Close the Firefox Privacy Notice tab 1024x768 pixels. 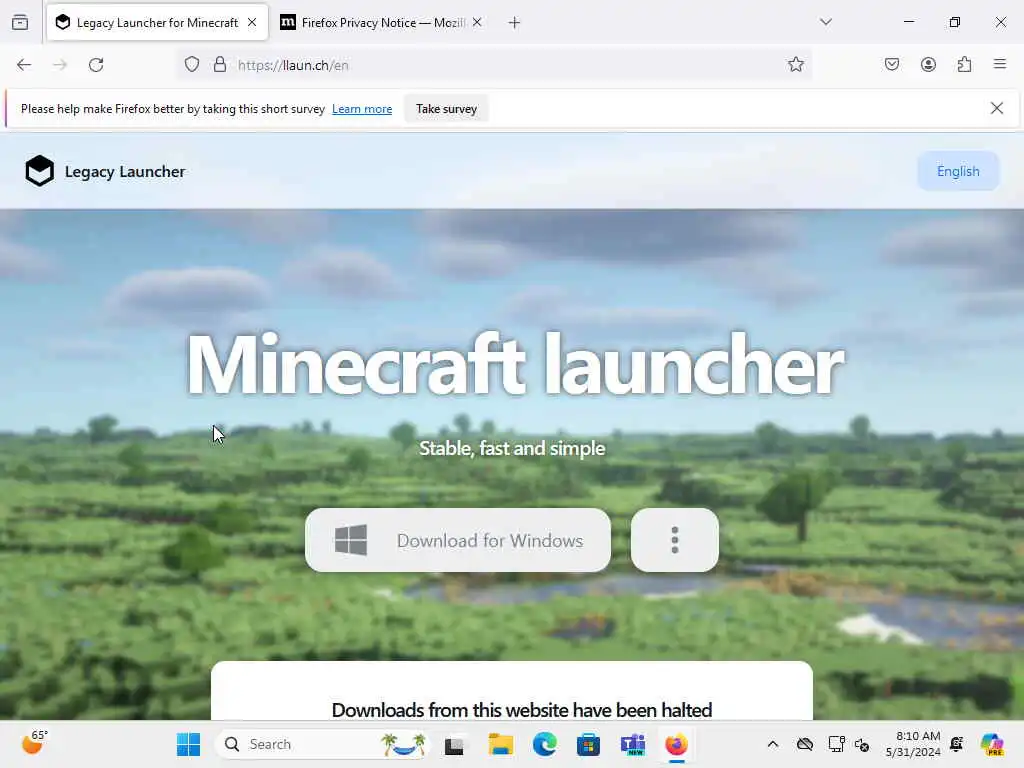[477, 22]
